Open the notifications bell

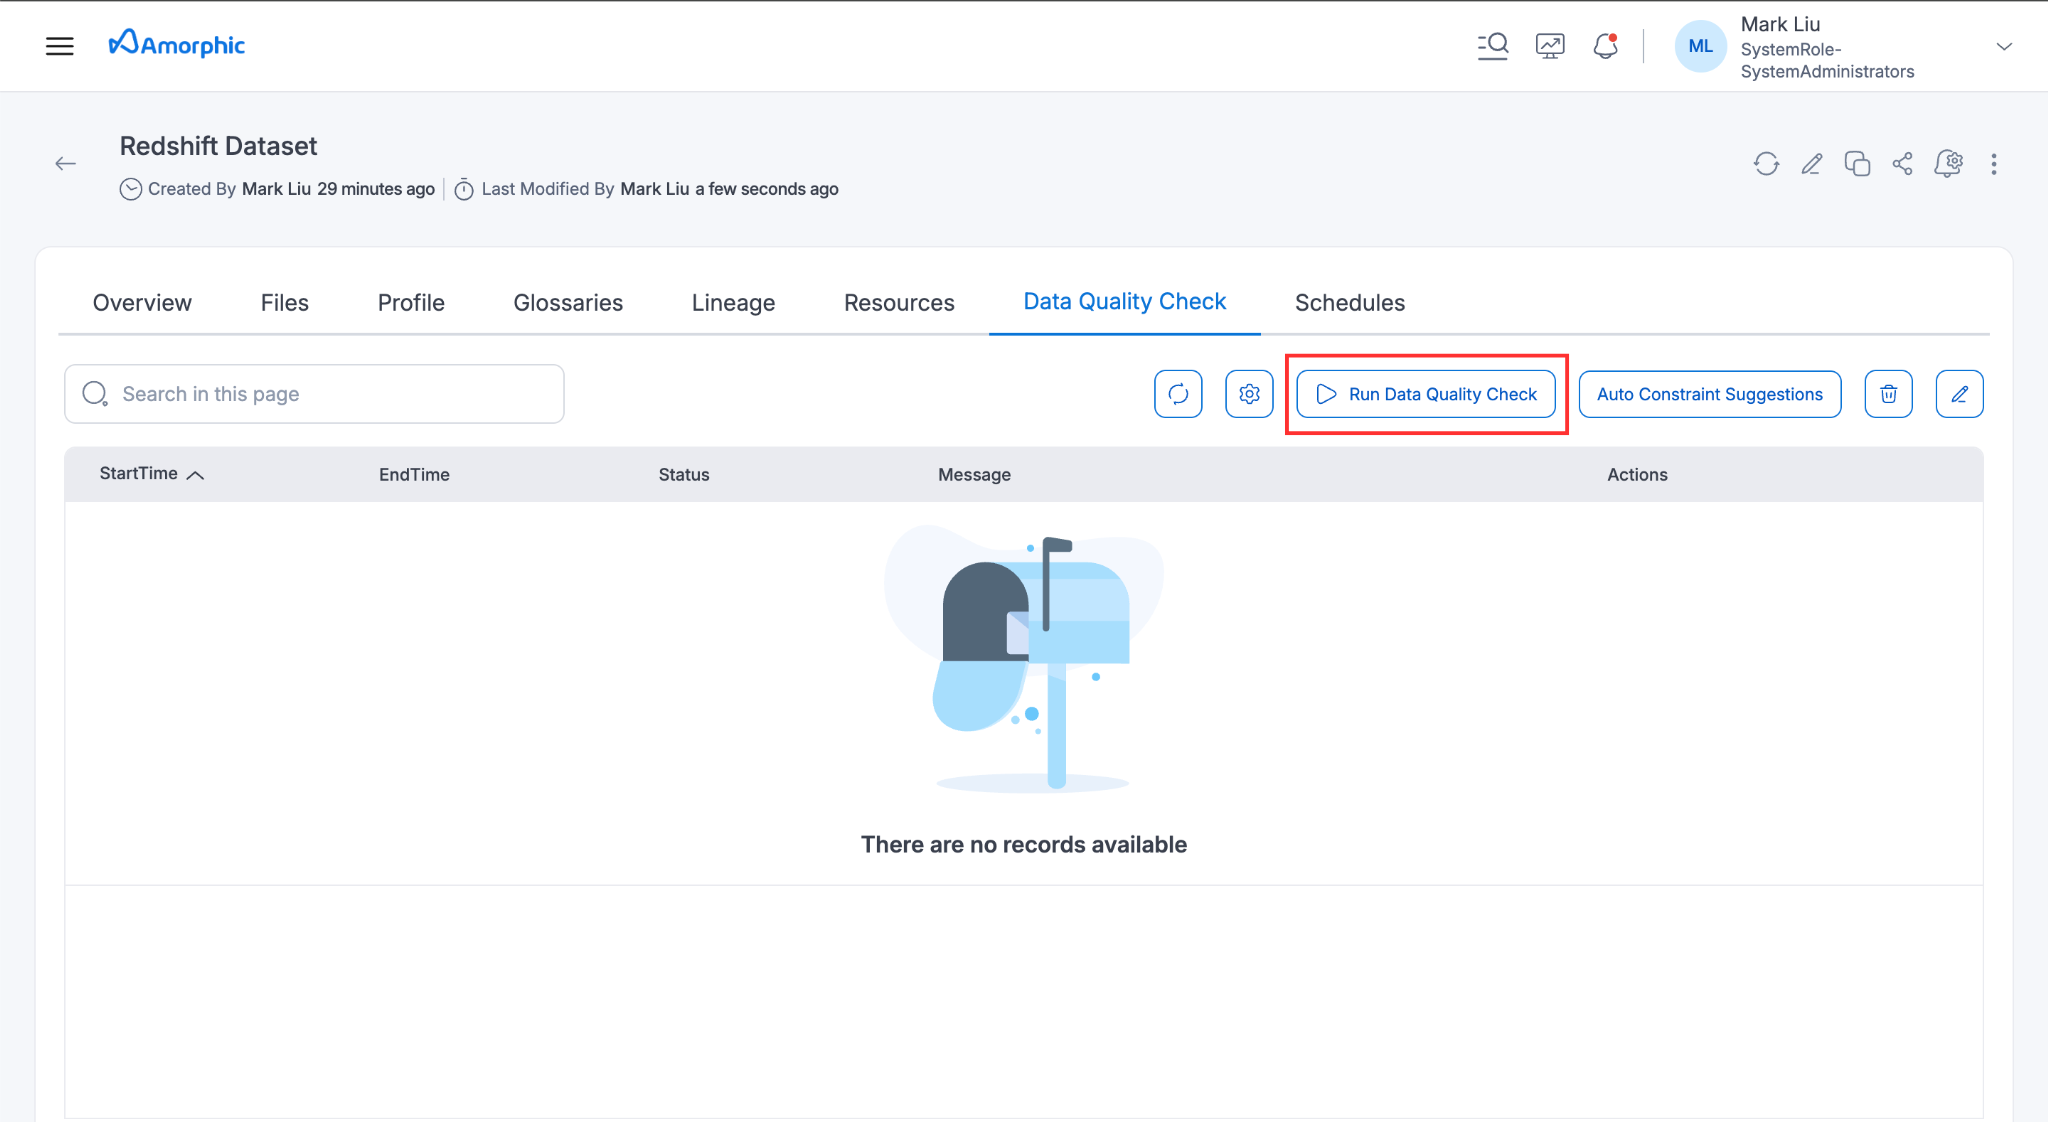tap(1605, 46)
